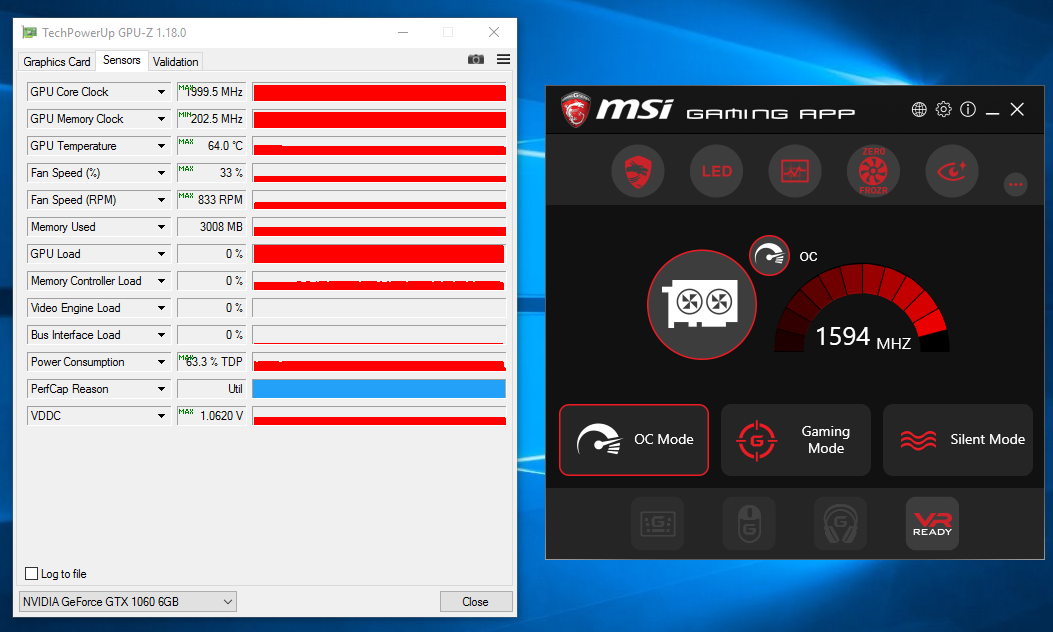Activate OC Mode
The image size is (1053, 632).
634,440
